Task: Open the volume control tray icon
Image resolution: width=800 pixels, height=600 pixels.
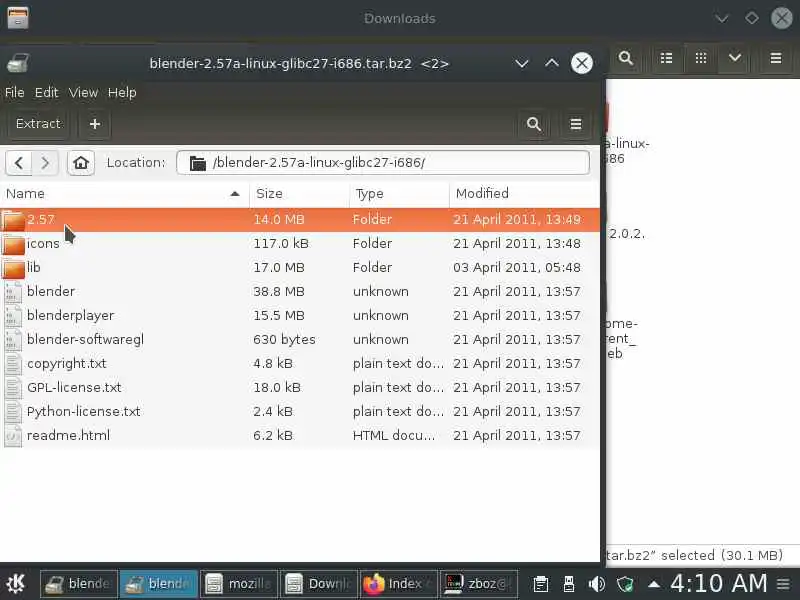Action: pos(596,584)
